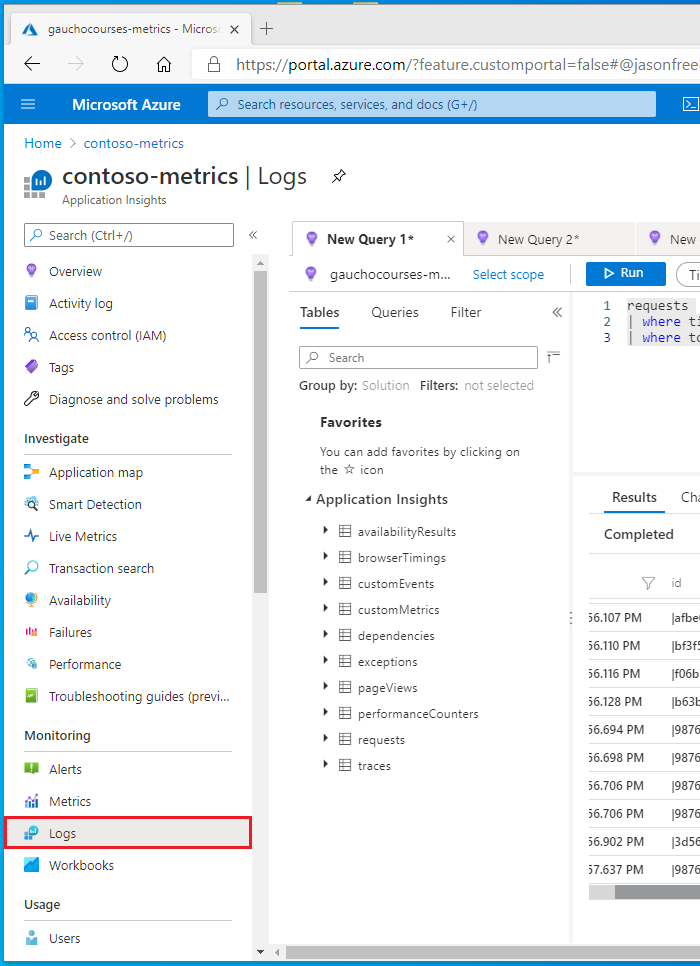Select Logs in the Monitoring section

(x=128, y=833)
